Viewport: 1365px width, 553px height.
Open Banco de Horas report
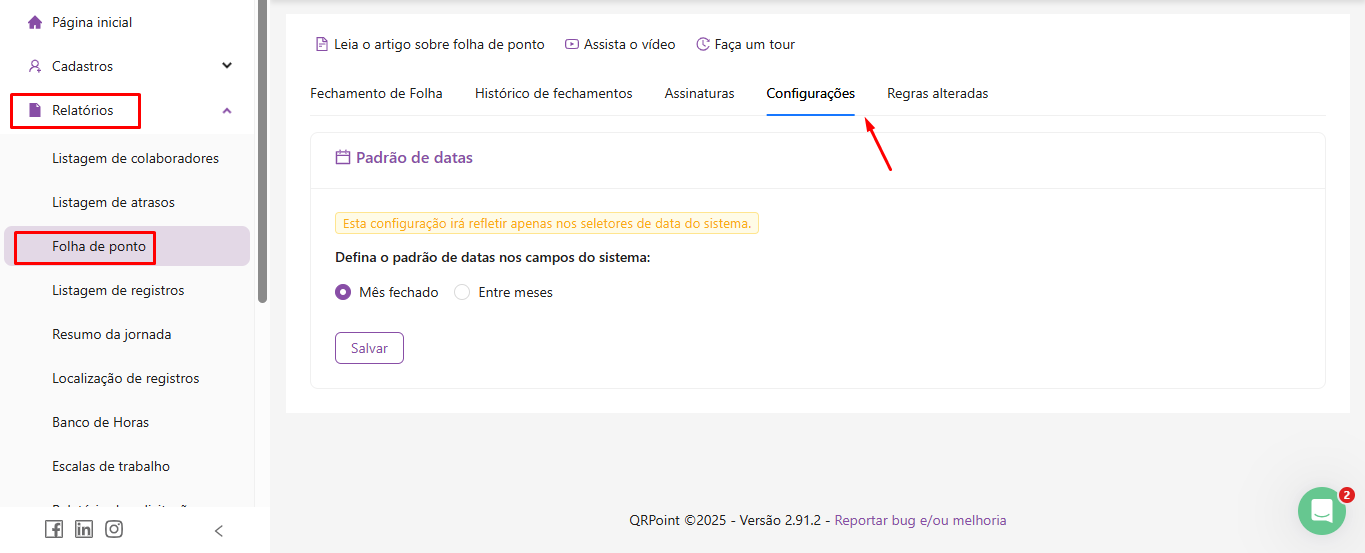(x=100, y=423)
